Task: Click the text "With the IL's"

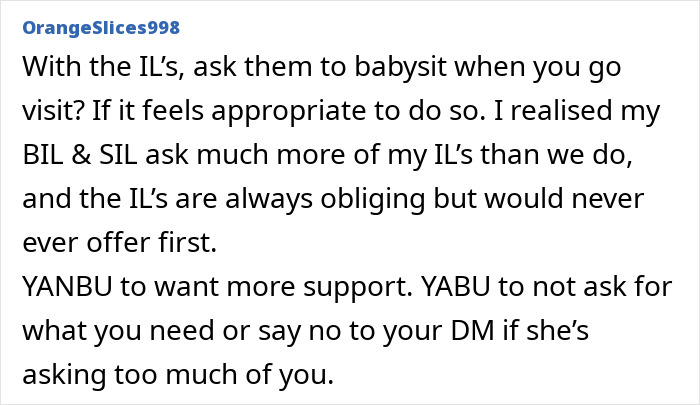Action: 103,67
